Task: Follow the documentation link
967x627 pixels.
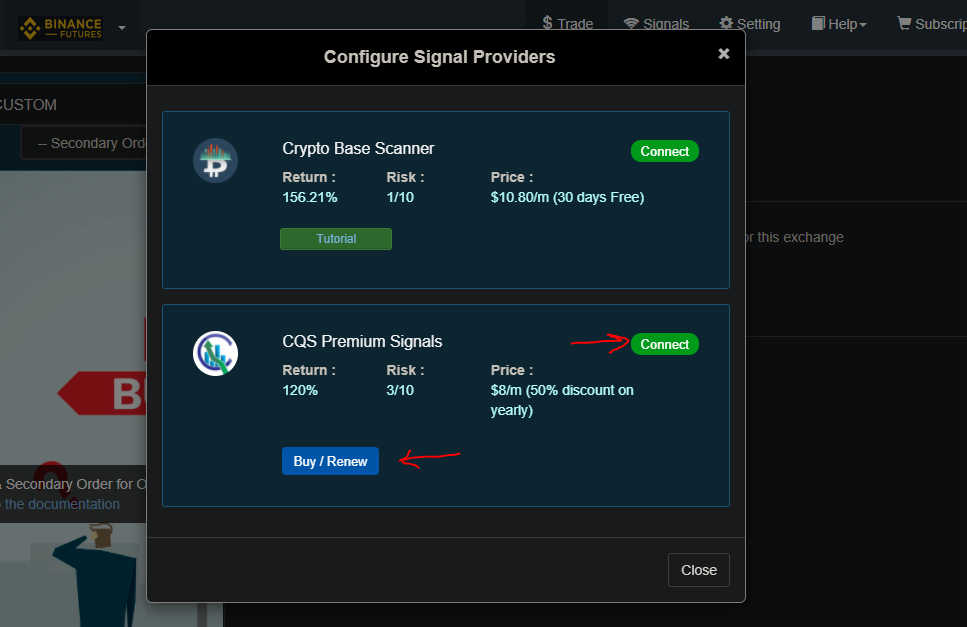Action: [x=60, y=504]
